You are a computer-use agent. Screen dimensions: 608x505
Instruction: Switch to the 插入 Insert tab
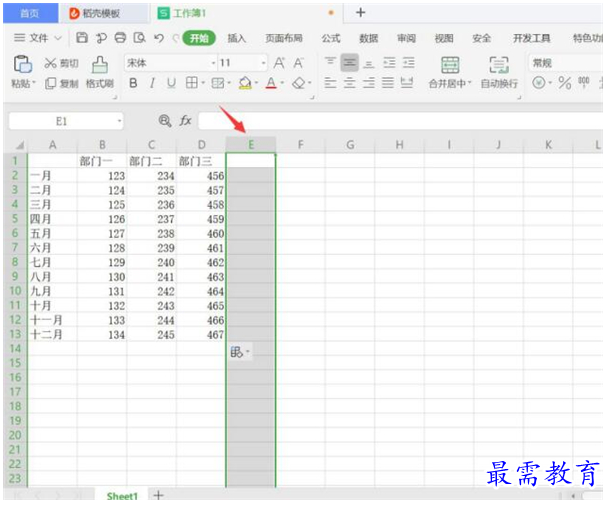237,38
